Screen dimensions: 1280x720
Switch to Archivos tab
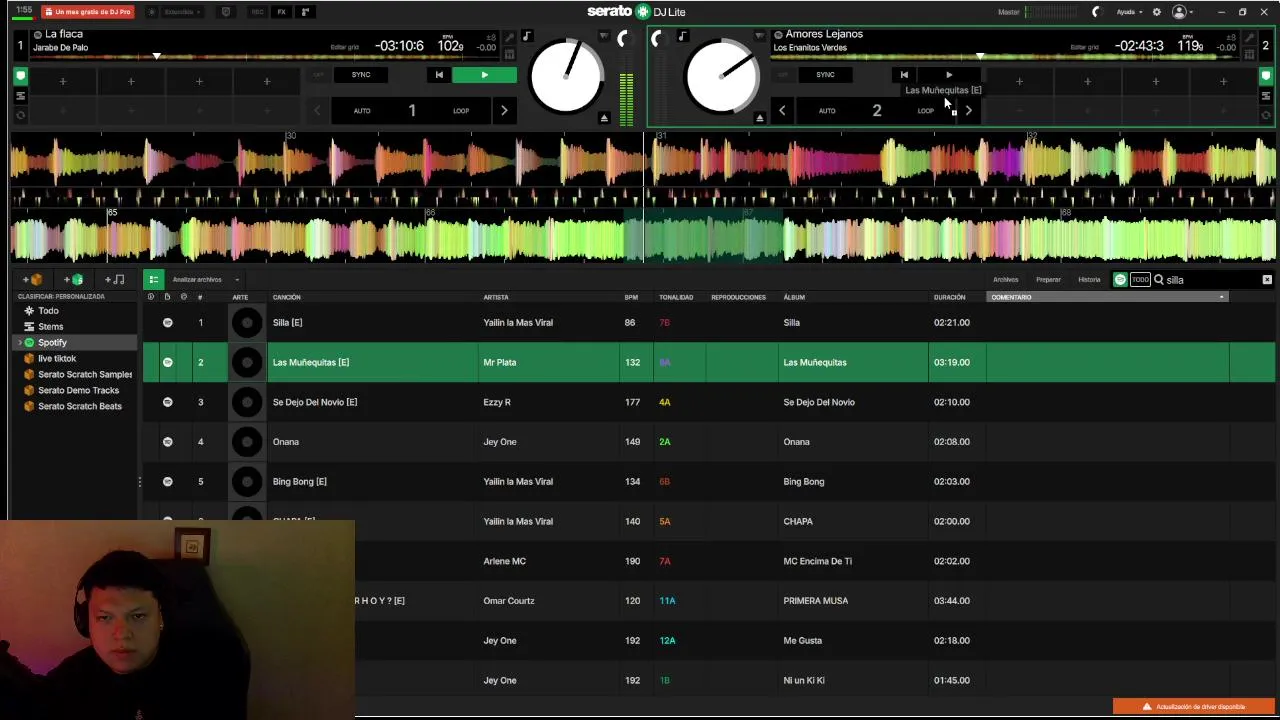tap(1005, 280)
